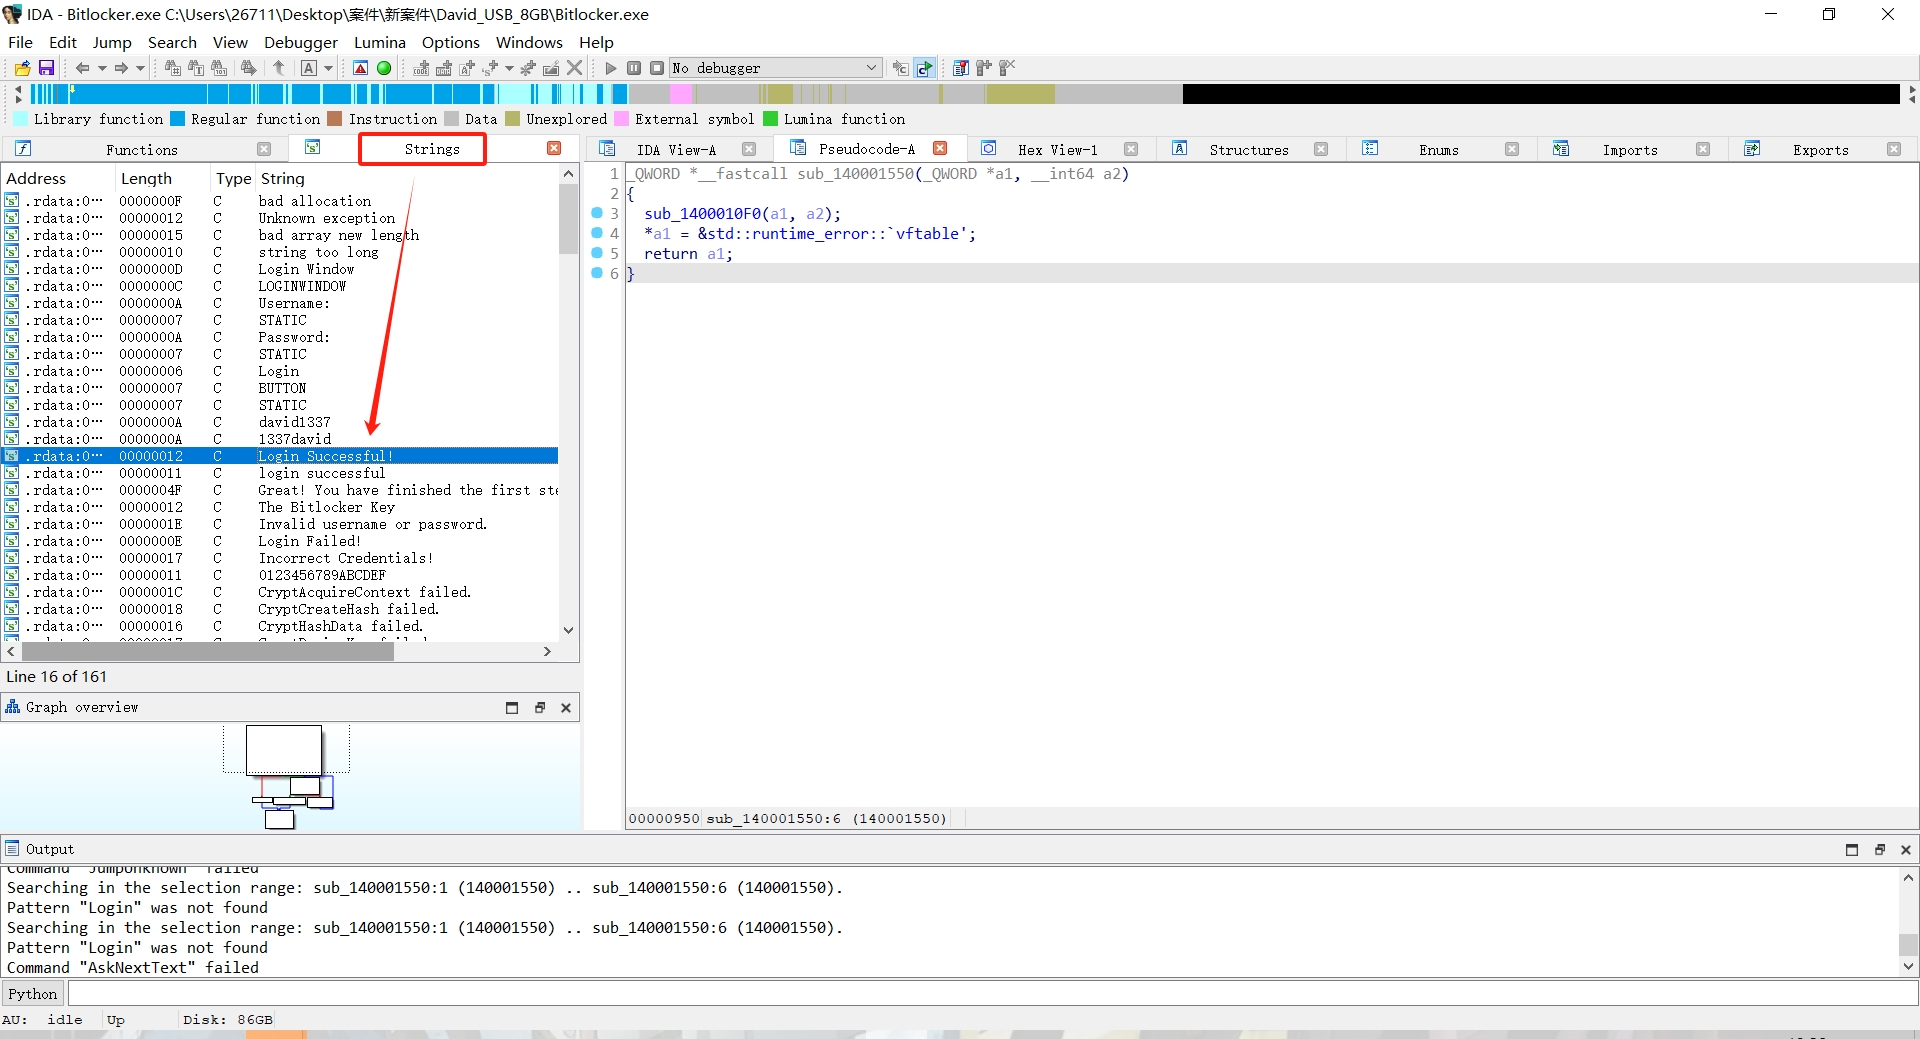The image size is (1920, 1039).
Task: Select the 'david1337' string row
Action: [x=280, y=422]
